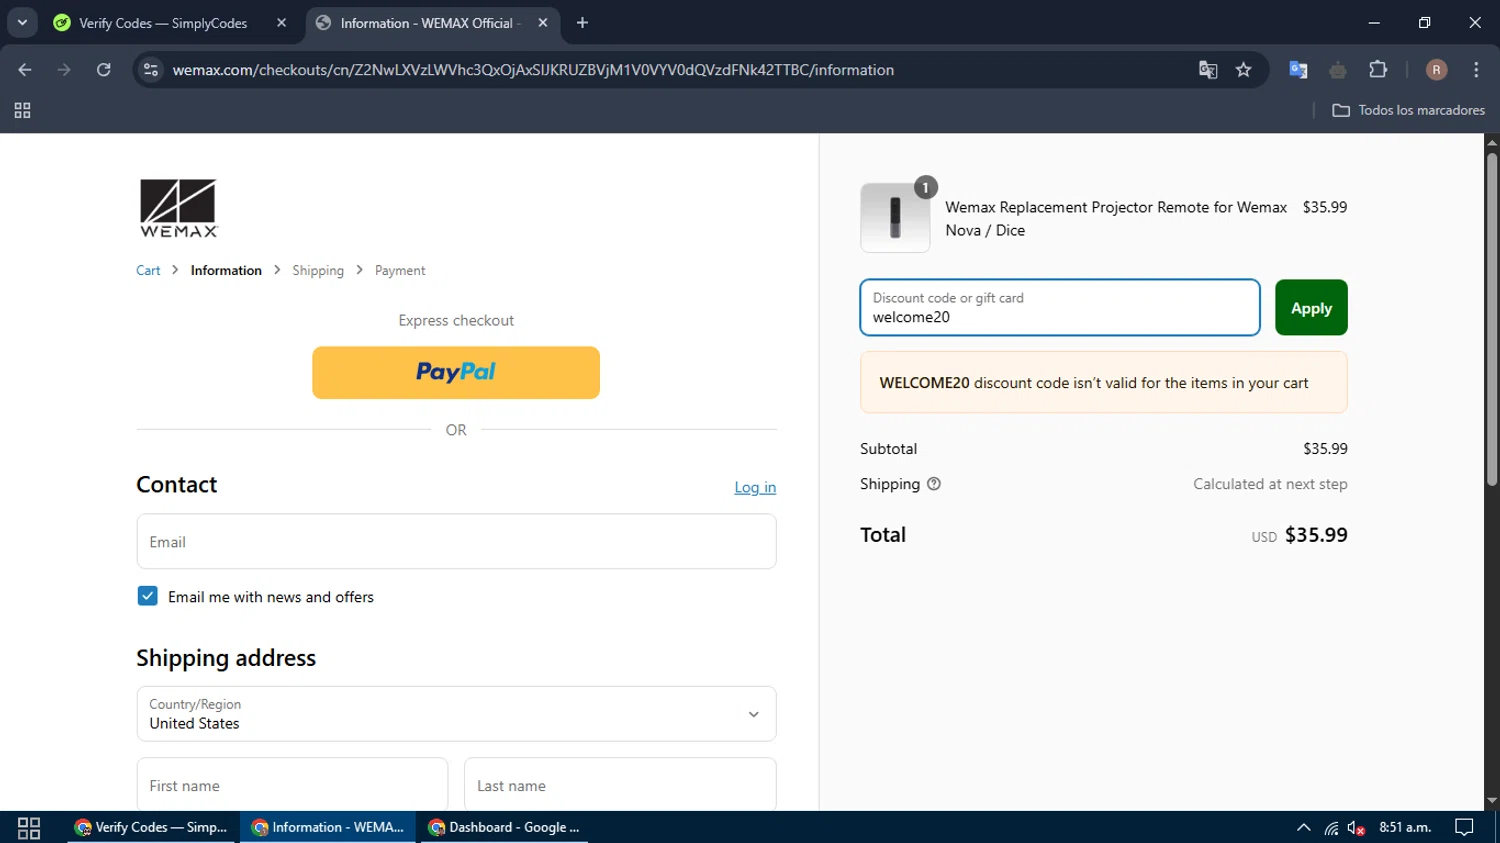
Task: Pay with PayPal express checkout
Action: [x=456, y=372]
